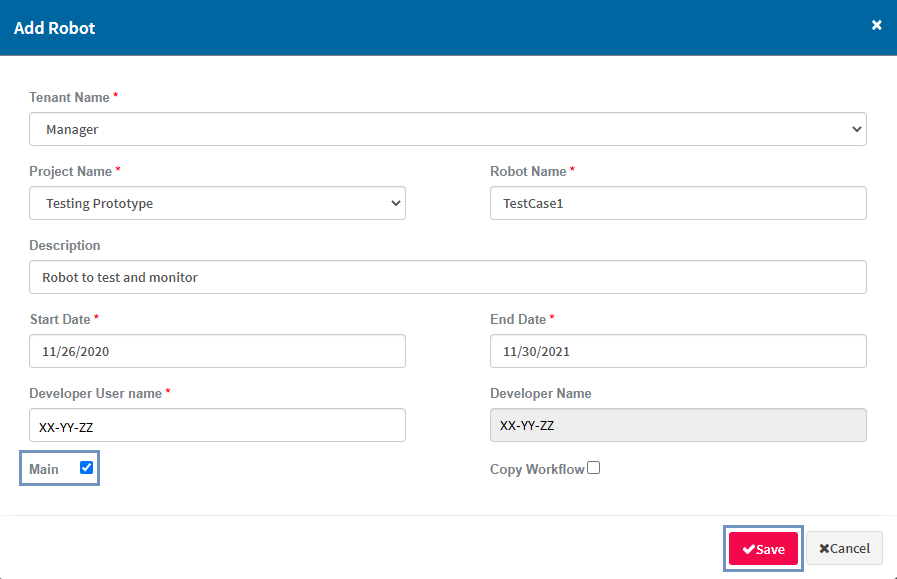Save the new robot
This screenshot has height=579, width=897.
pos(763,549)
